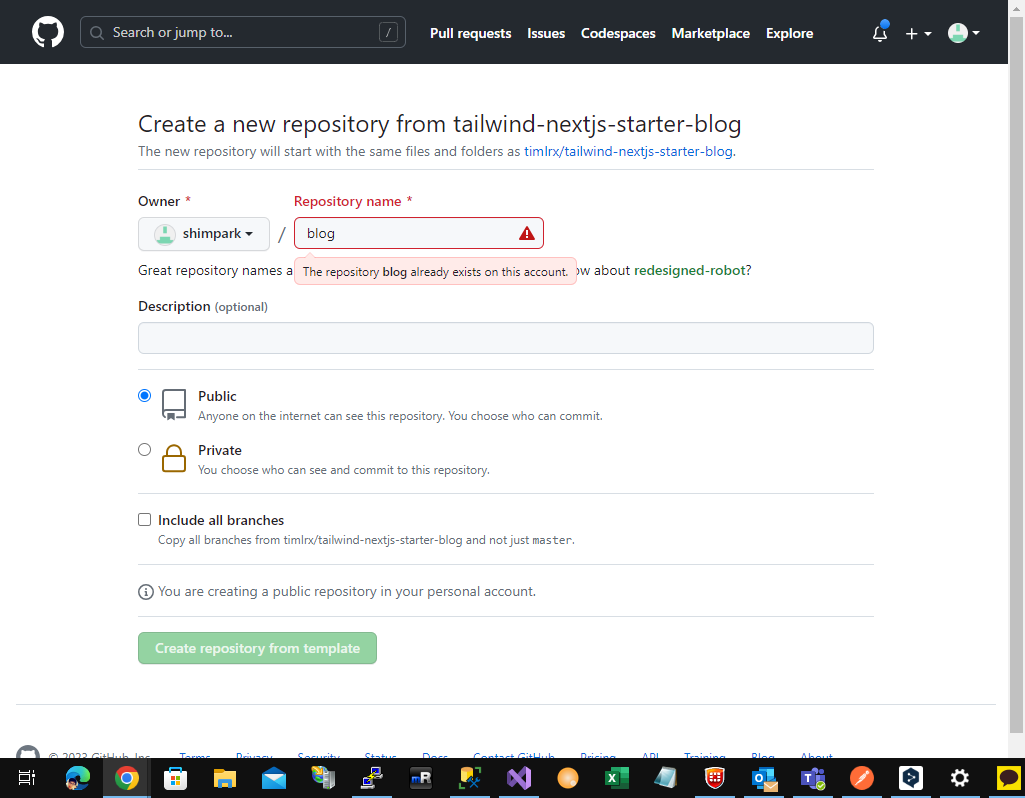Screen dimensions: 1025x798
Task: Expand the shimpark owner dropdown
Action: click(204, 234)
